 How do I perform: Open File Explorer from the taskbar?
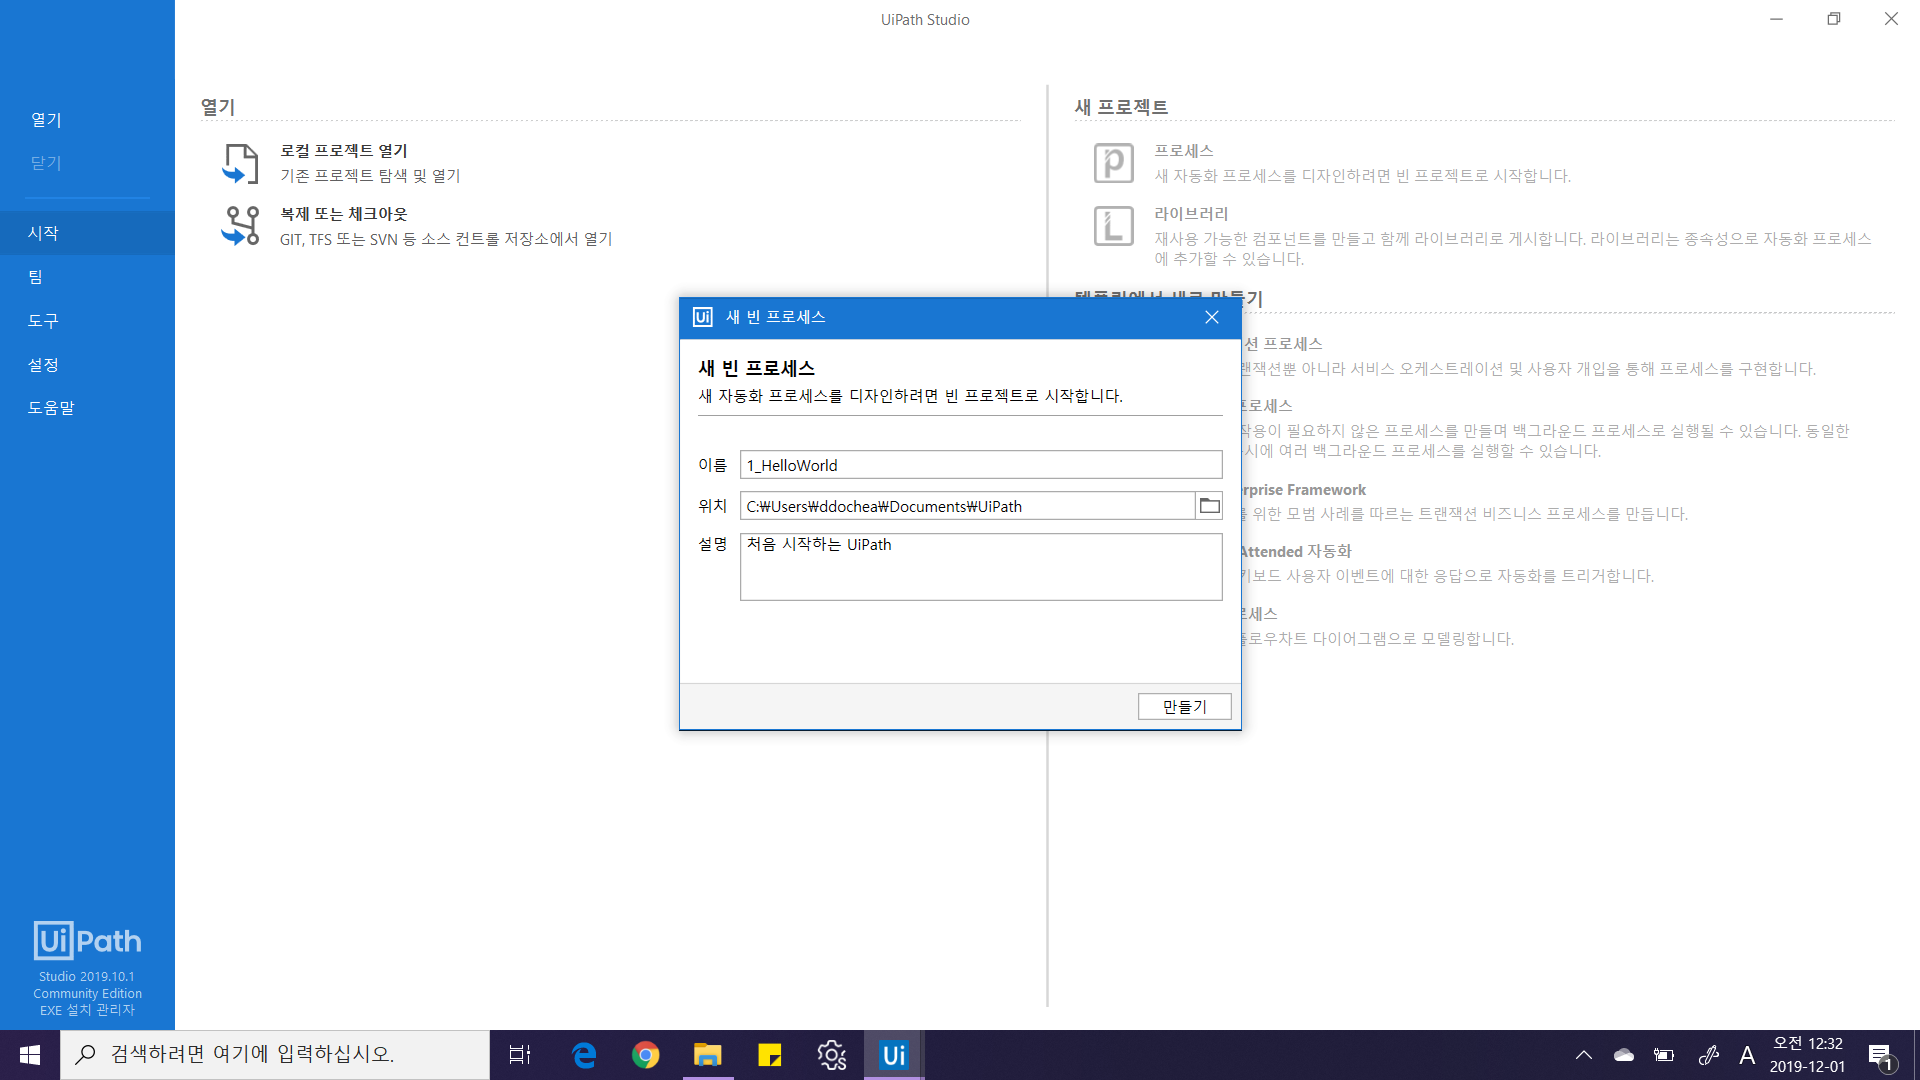pyautogui.click(x=708, y=1055)
